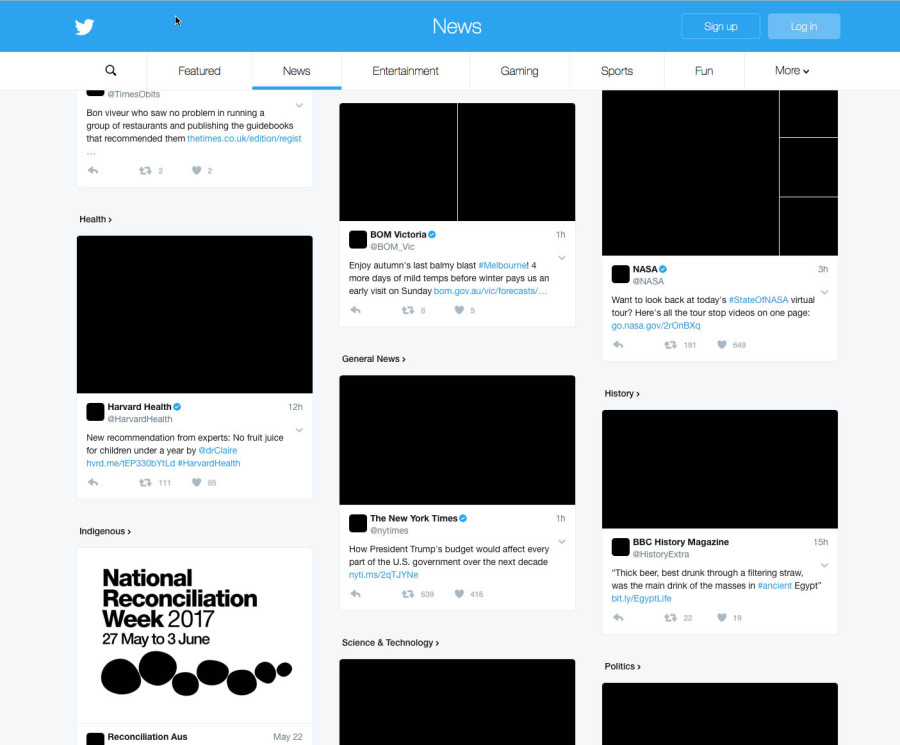
Task: Retweet the BBC History Magazine tweet
Action: (670, 618)
